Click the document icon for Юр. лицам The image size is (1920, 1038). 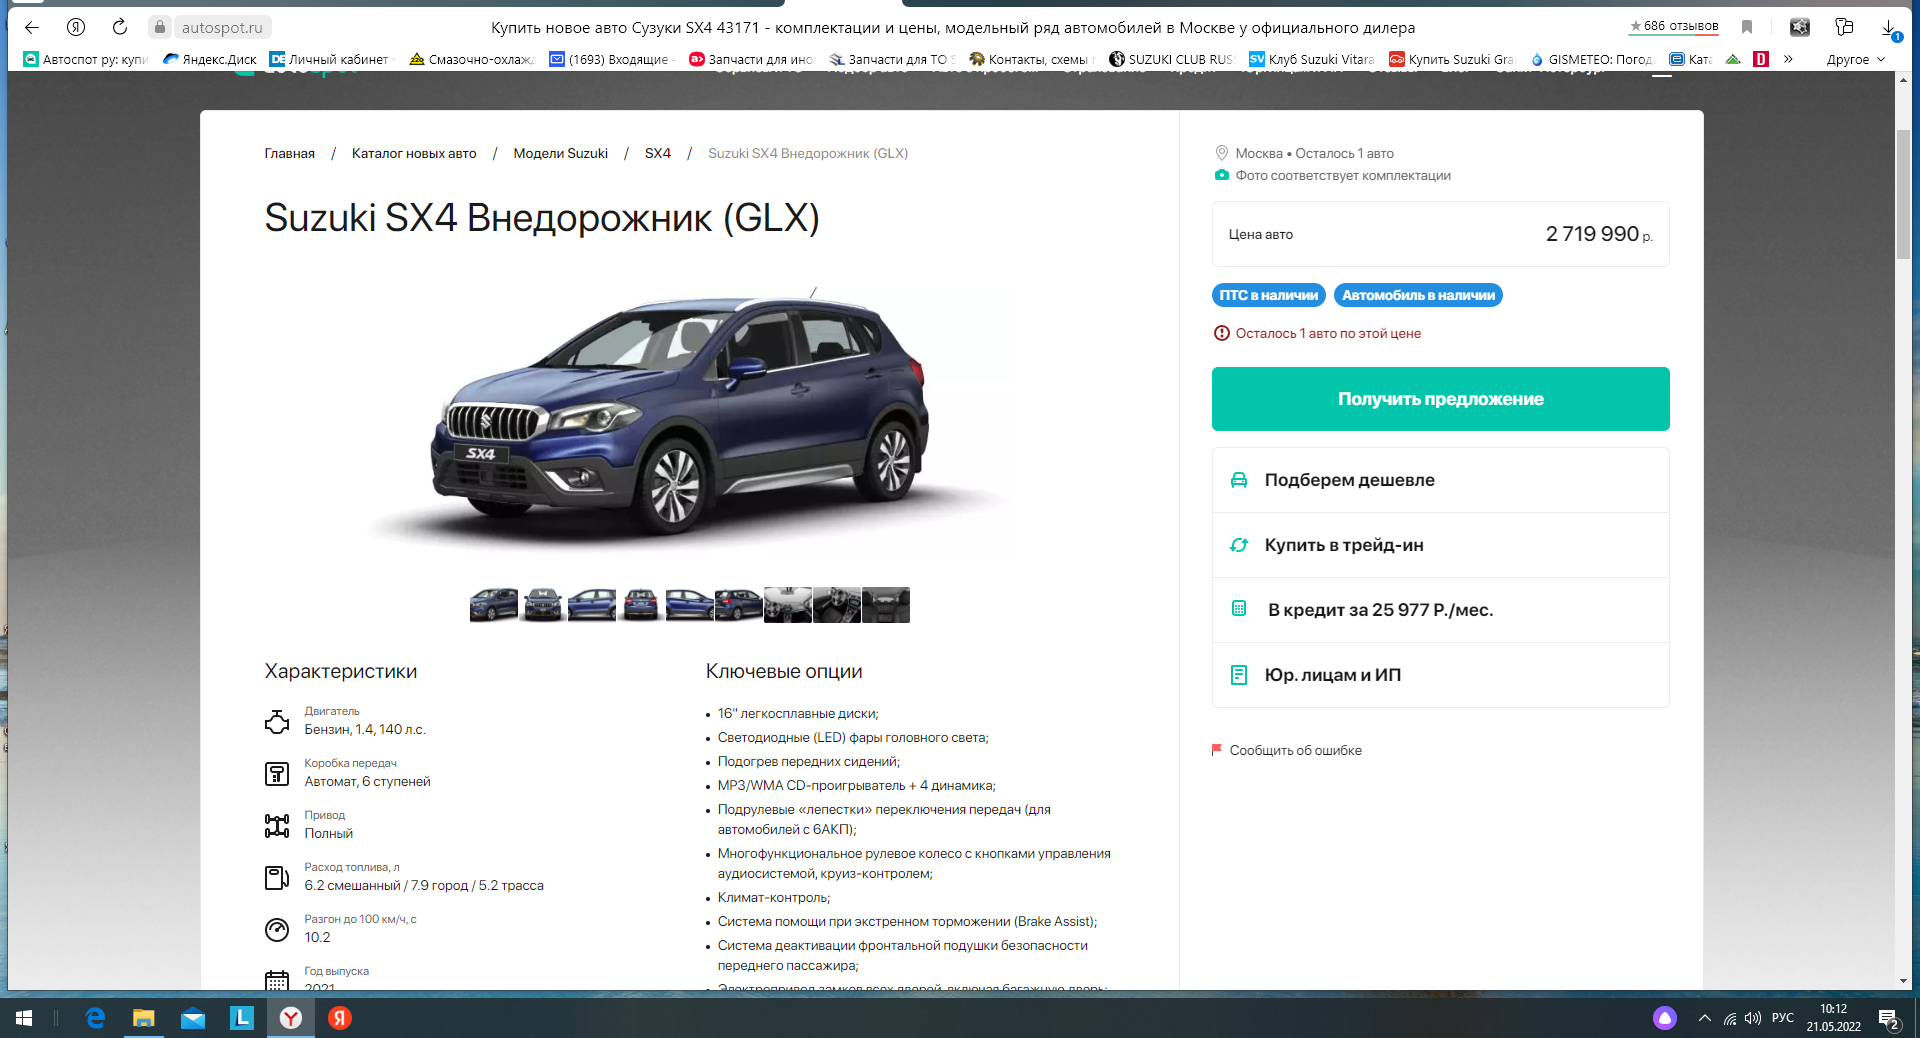1238,675
